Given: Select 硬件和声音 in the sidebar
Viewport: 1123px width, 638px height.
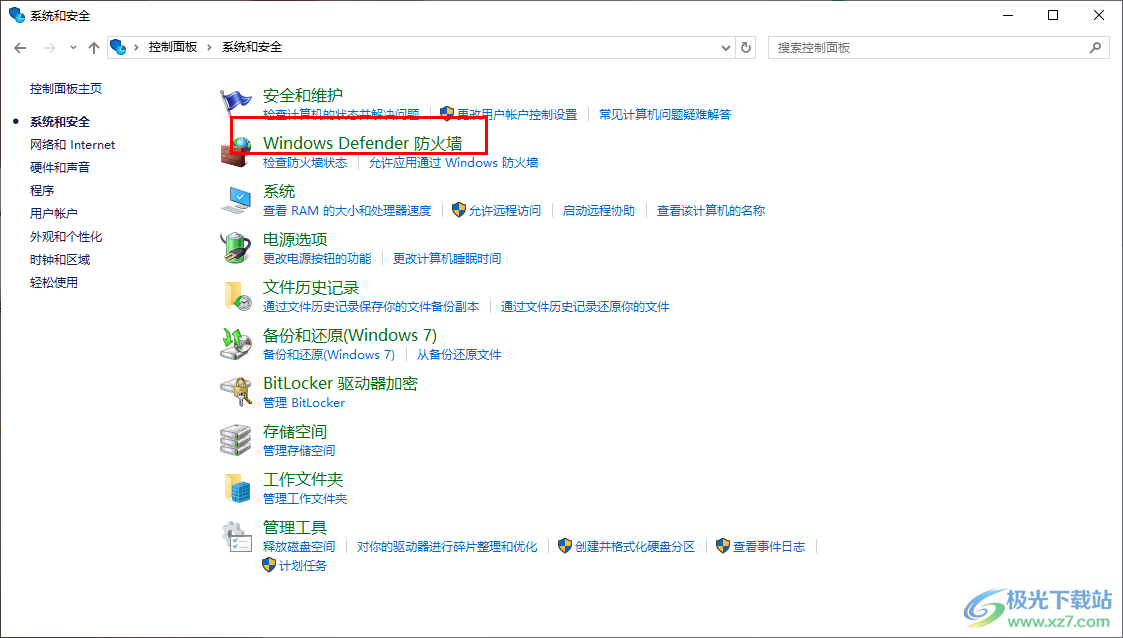Looking at the screenshot, I should (x=60, y=168).
